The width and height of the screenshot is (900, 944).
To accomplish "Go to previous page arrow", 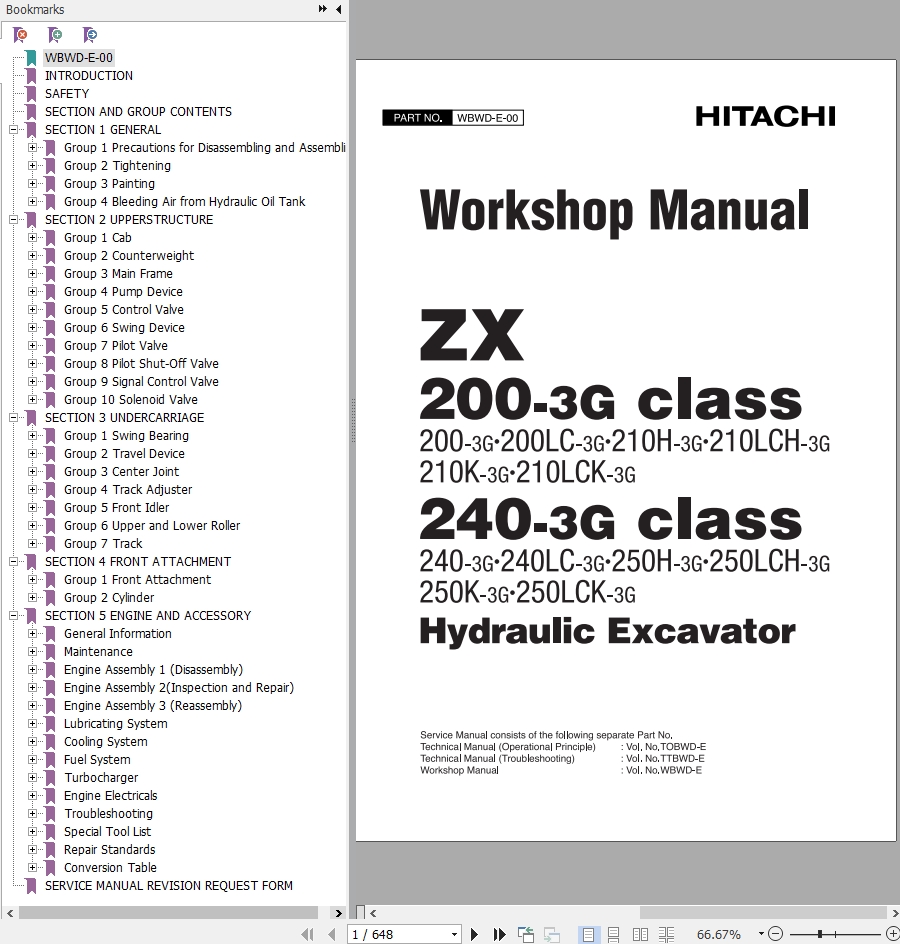I will (x=332, y=934).
